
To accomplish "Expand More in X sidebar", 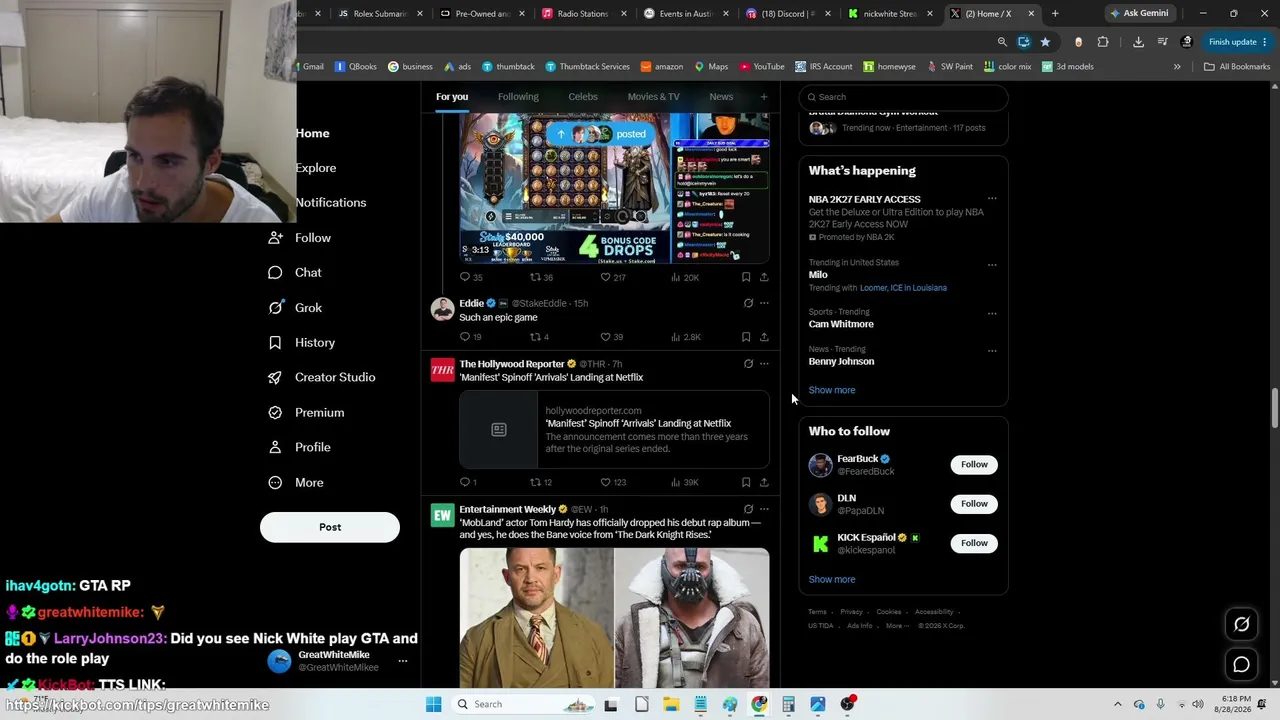I will coord(296,483).
